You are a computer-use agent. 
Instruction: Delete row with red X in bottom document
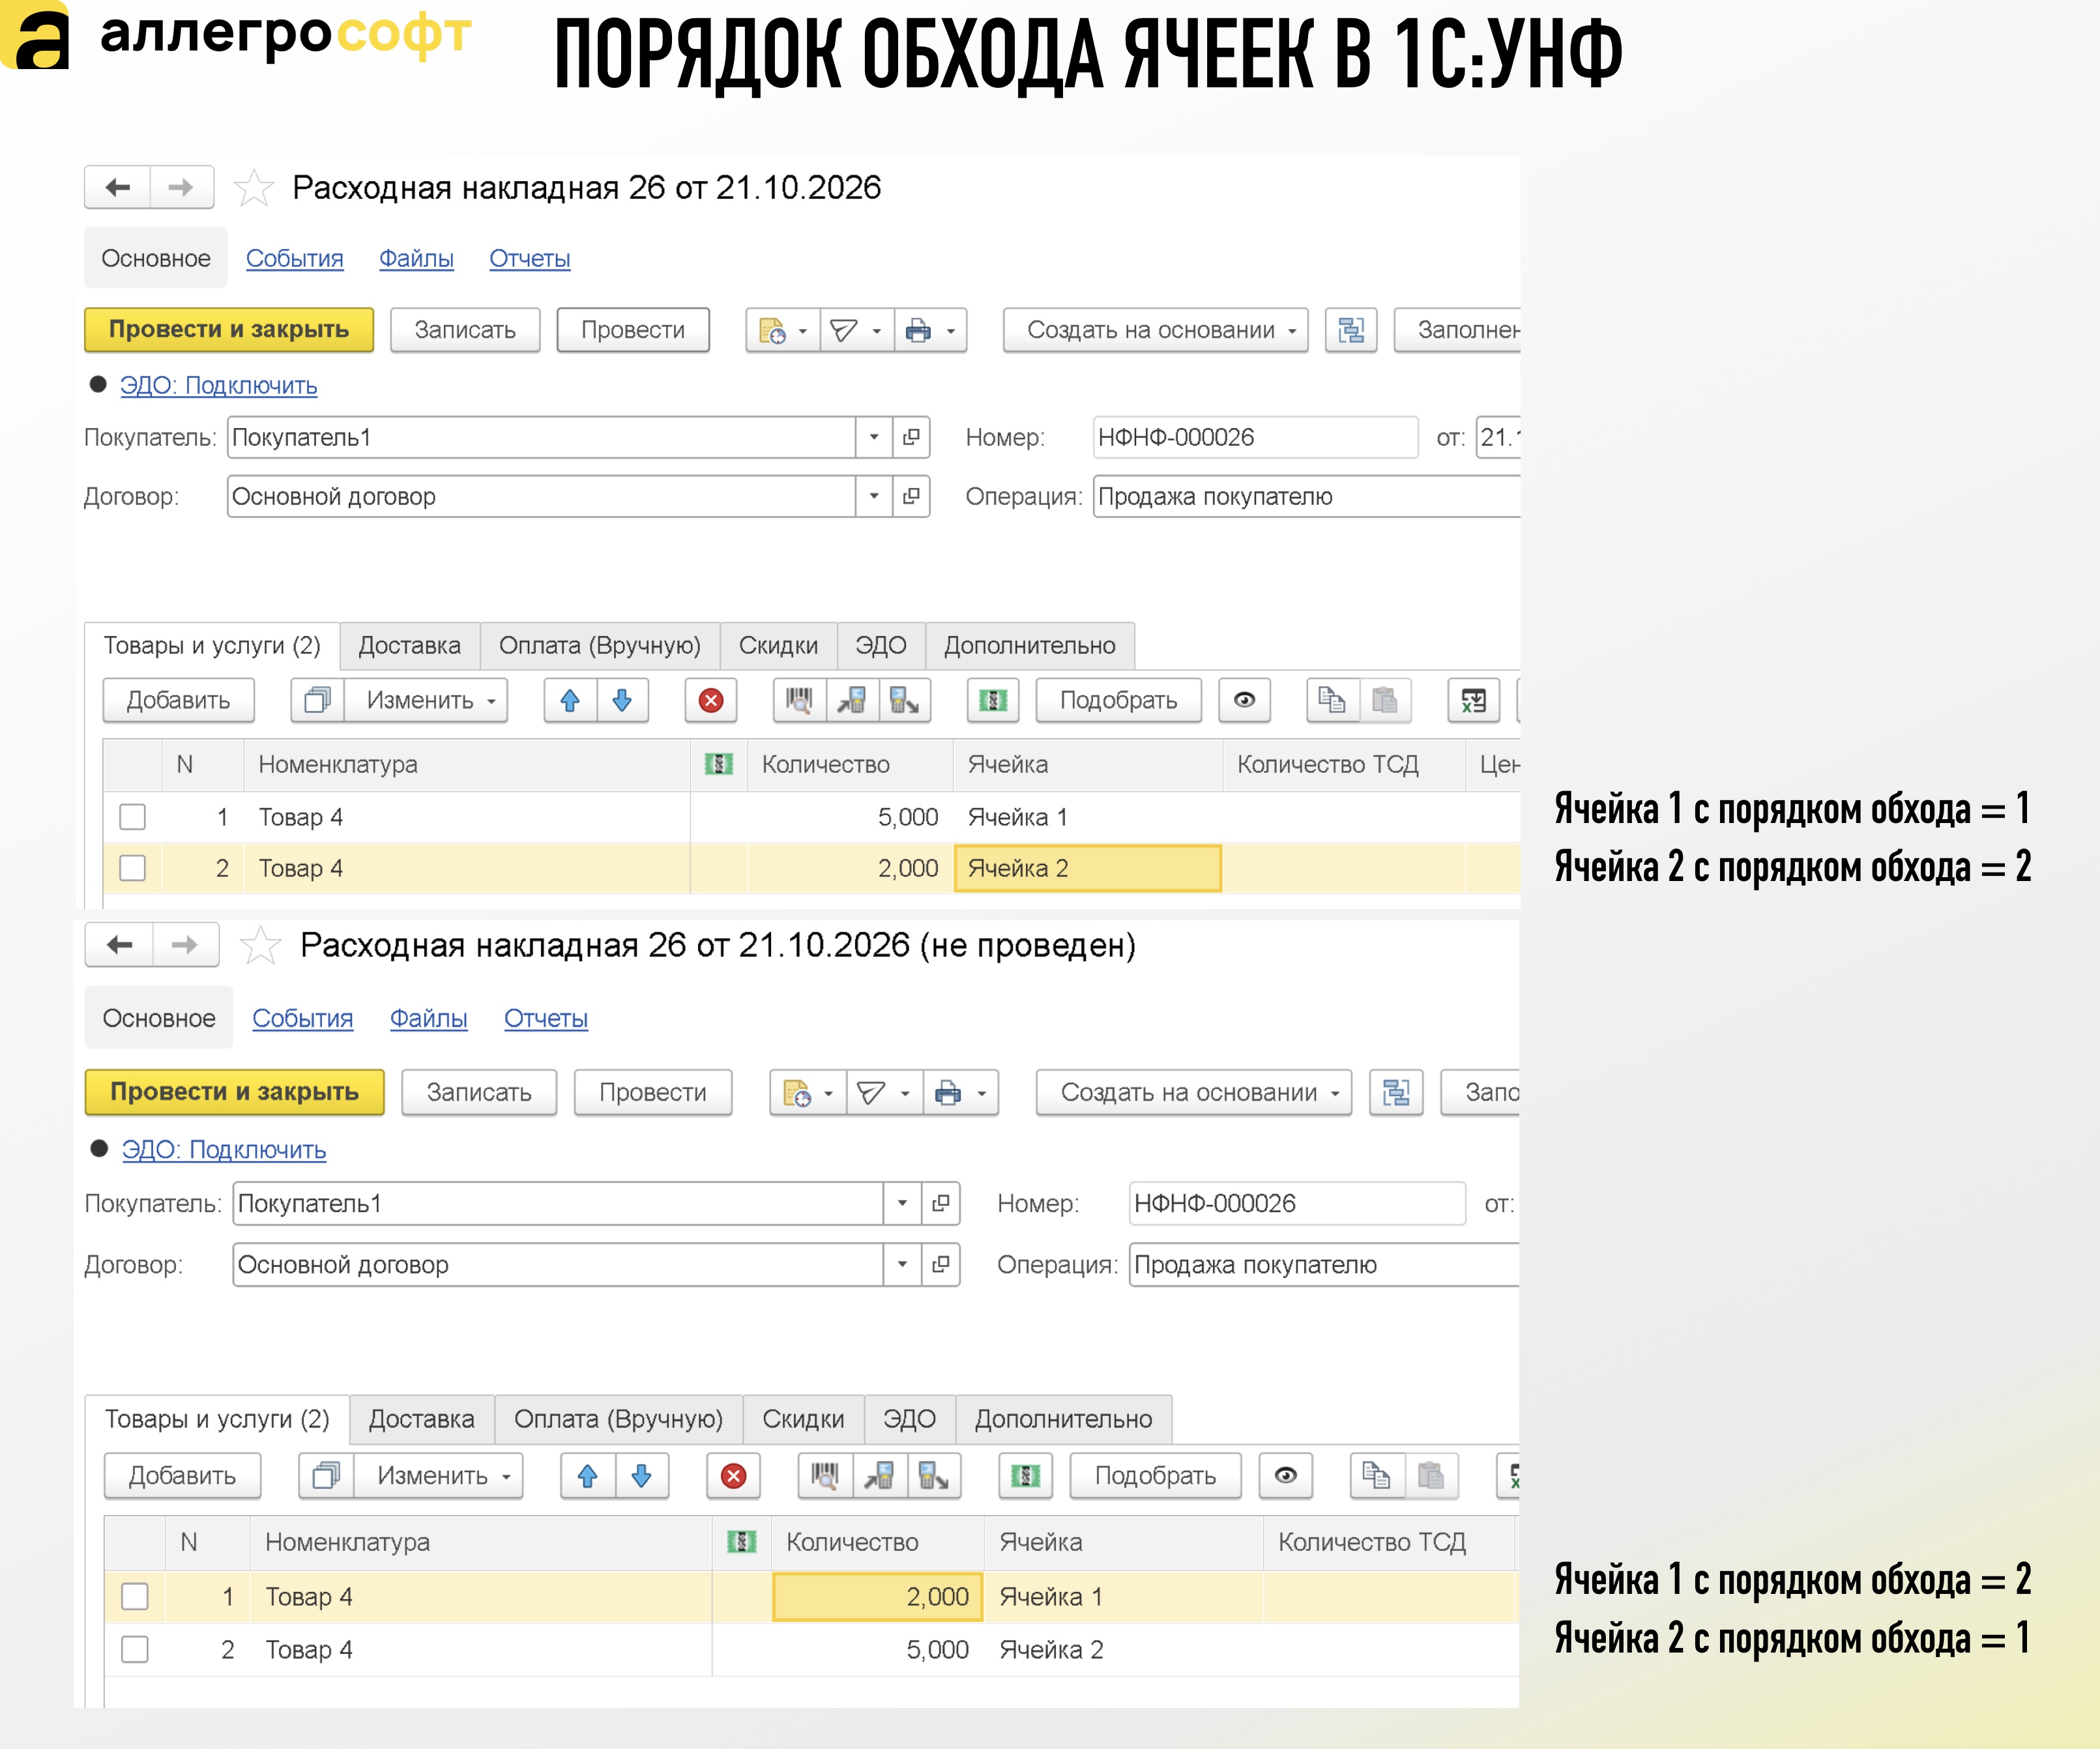pyautogui.click(x=733, y=1476)
